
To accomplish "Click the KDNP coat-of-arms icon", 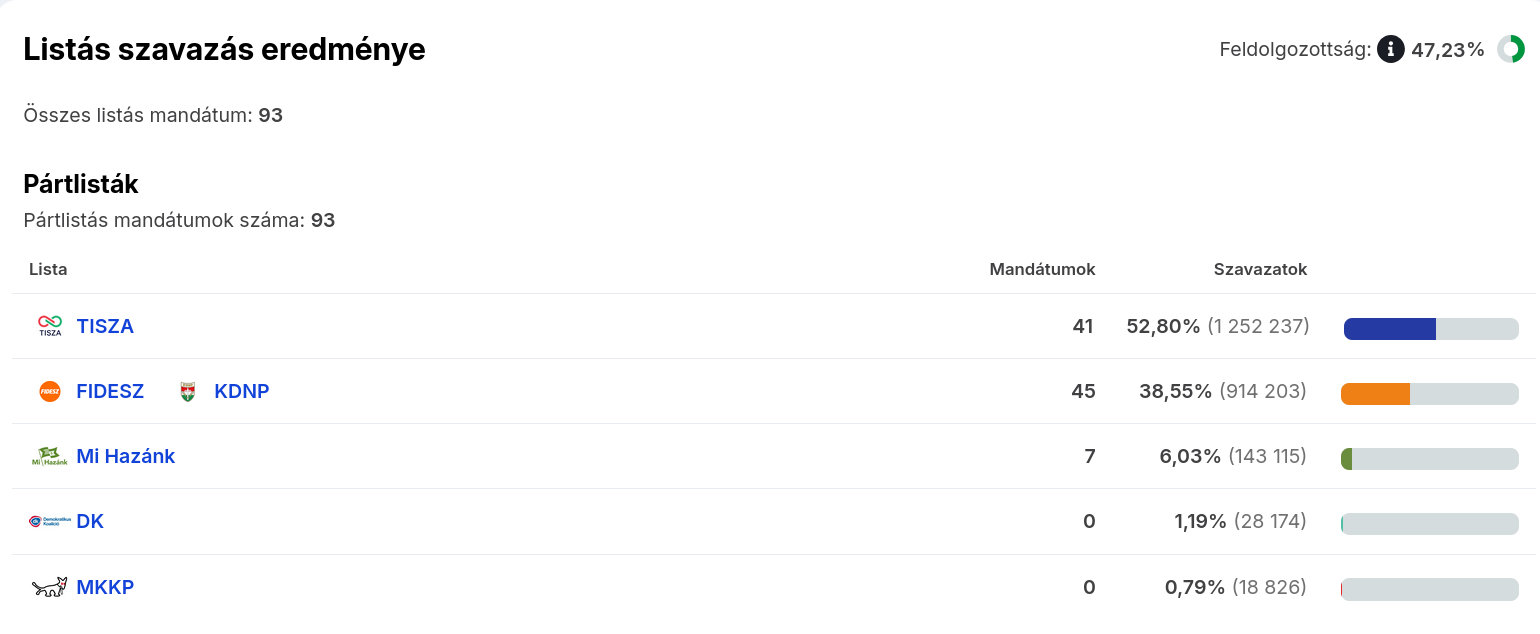I will [x=187, y=391].
